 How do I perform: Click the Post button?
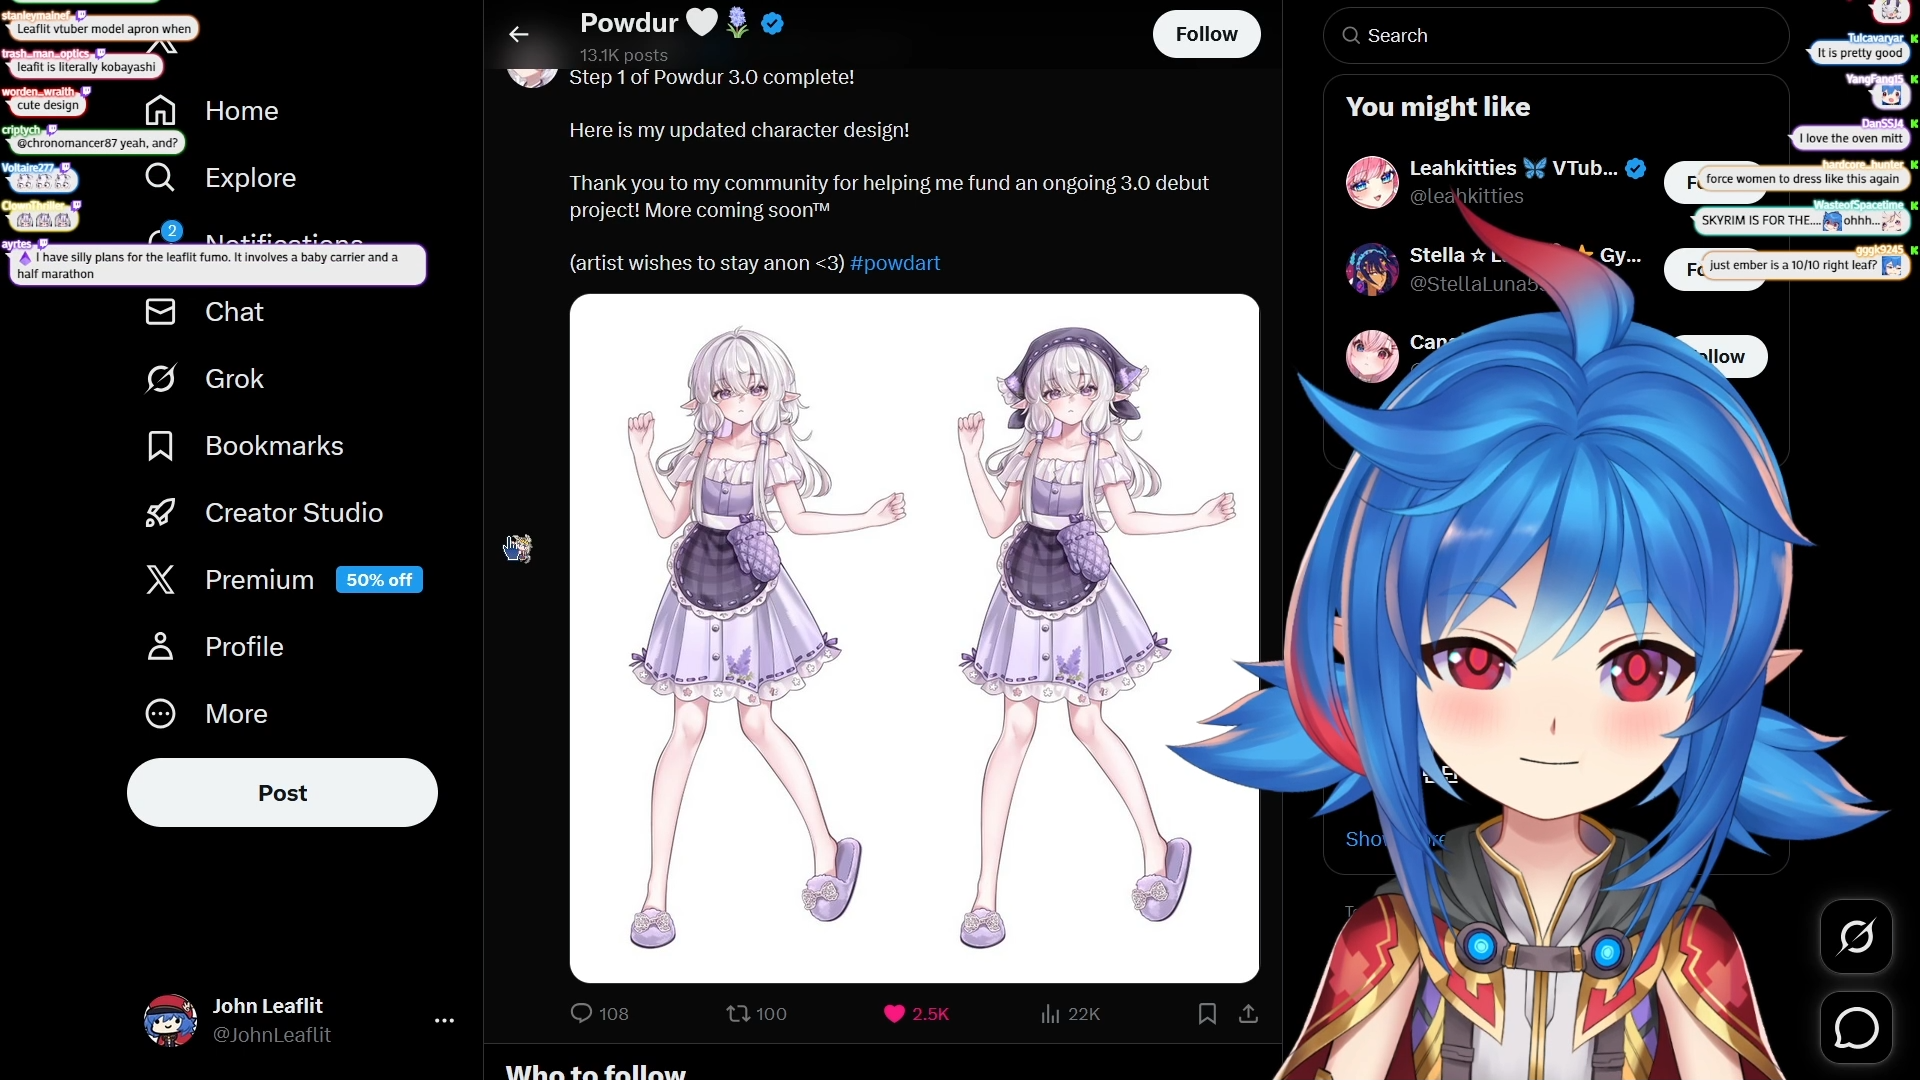(x=282, y=793)
